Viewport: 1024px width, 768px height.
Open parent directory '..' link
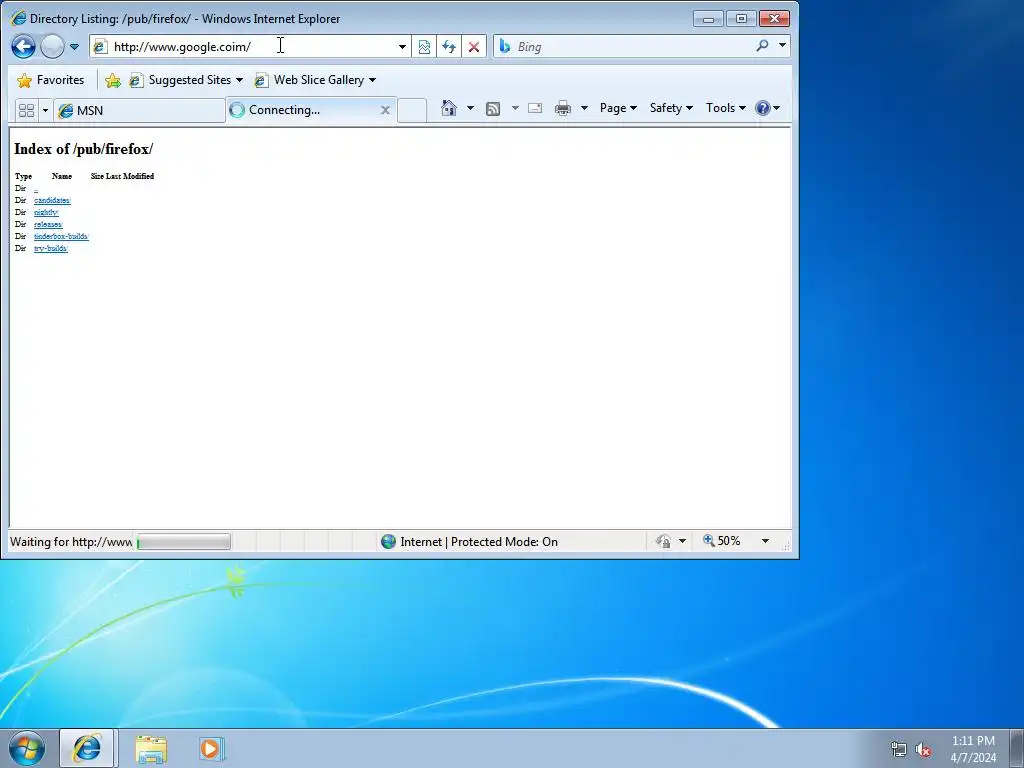[x=36, y=189]
